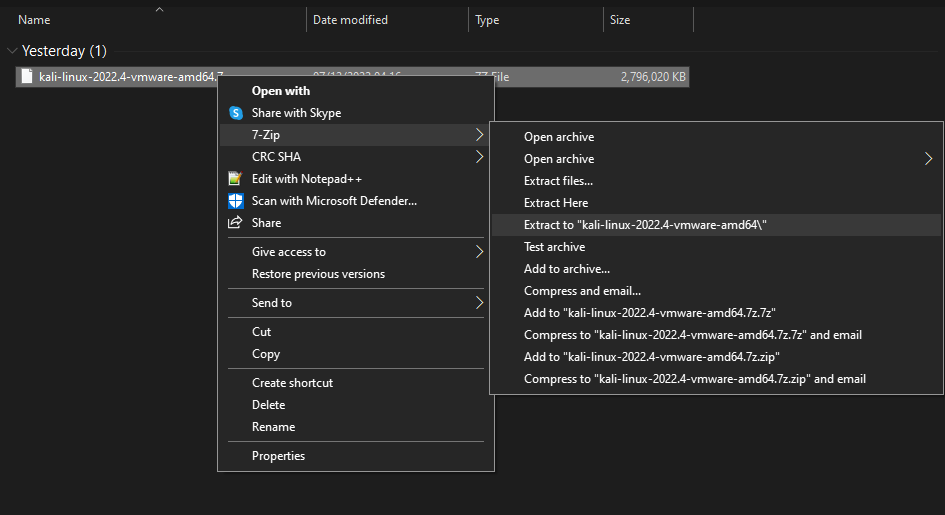Click second Open archive with submenu arrow
This screenshot has height=515, width=945.
pyautogui.click(x=716, y=159)
